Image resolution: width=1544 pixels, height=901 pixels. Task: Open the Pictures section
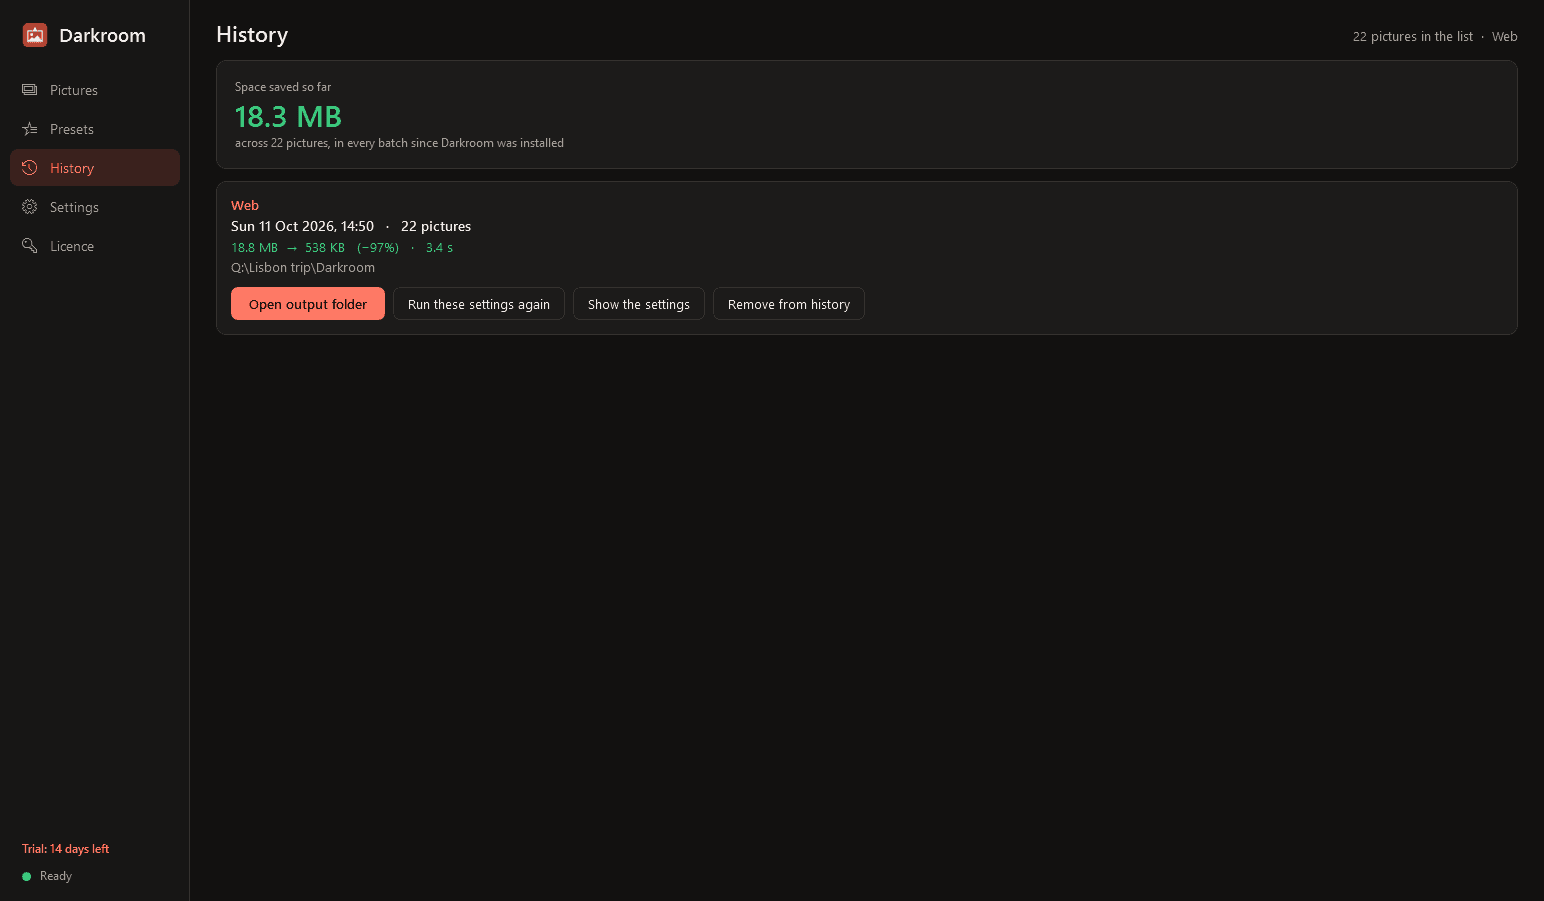[95, 90]
